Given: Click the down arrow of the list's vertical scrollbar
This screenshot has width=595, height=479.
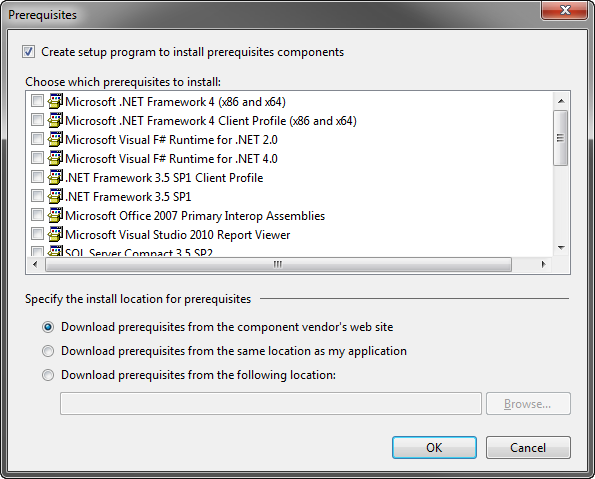Looking at the screenshot, I should [561, 248].
